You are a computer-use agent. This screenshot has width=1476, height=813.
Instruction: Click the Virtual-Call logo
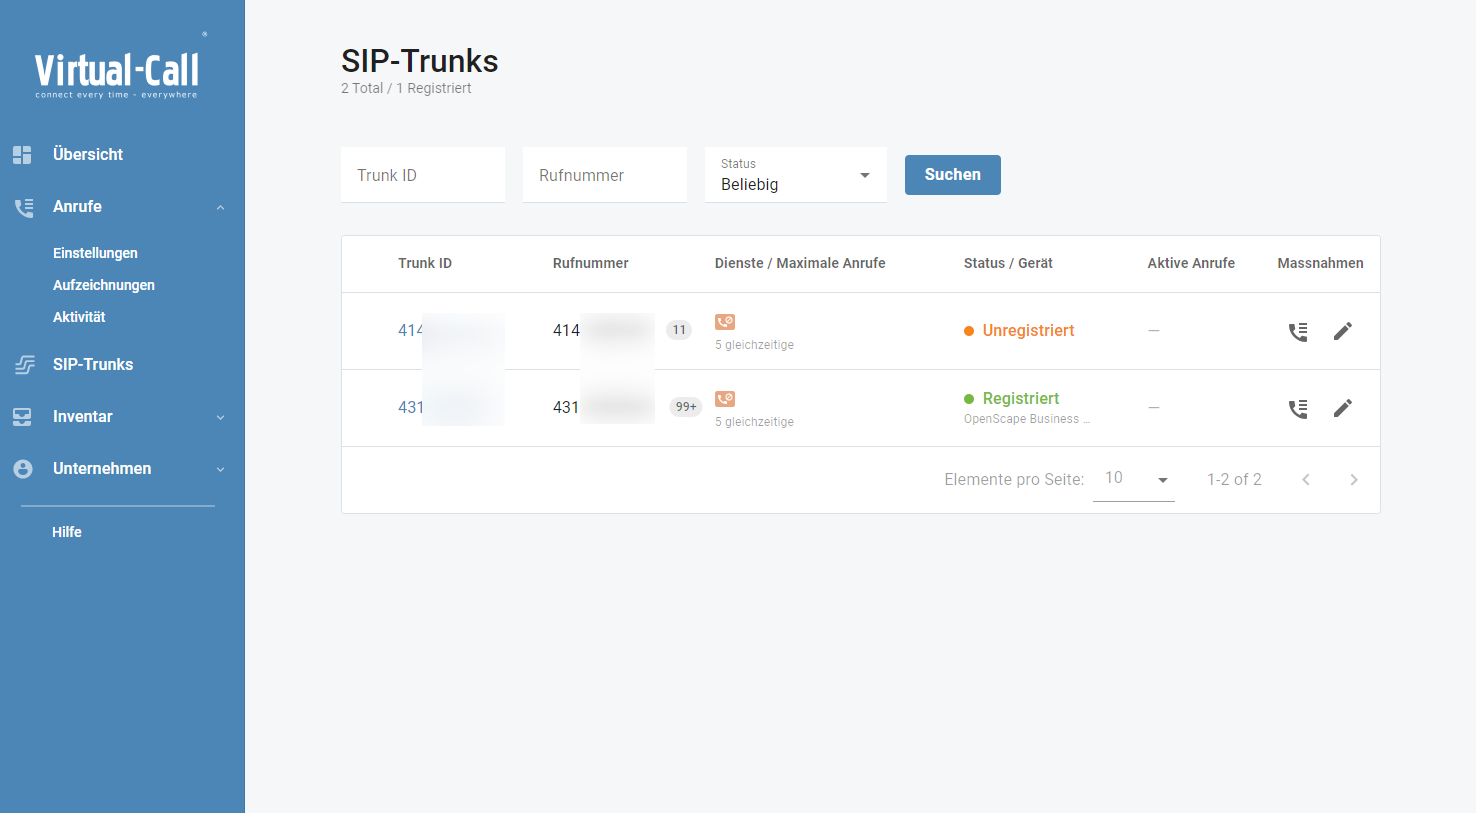pos(118,65)
